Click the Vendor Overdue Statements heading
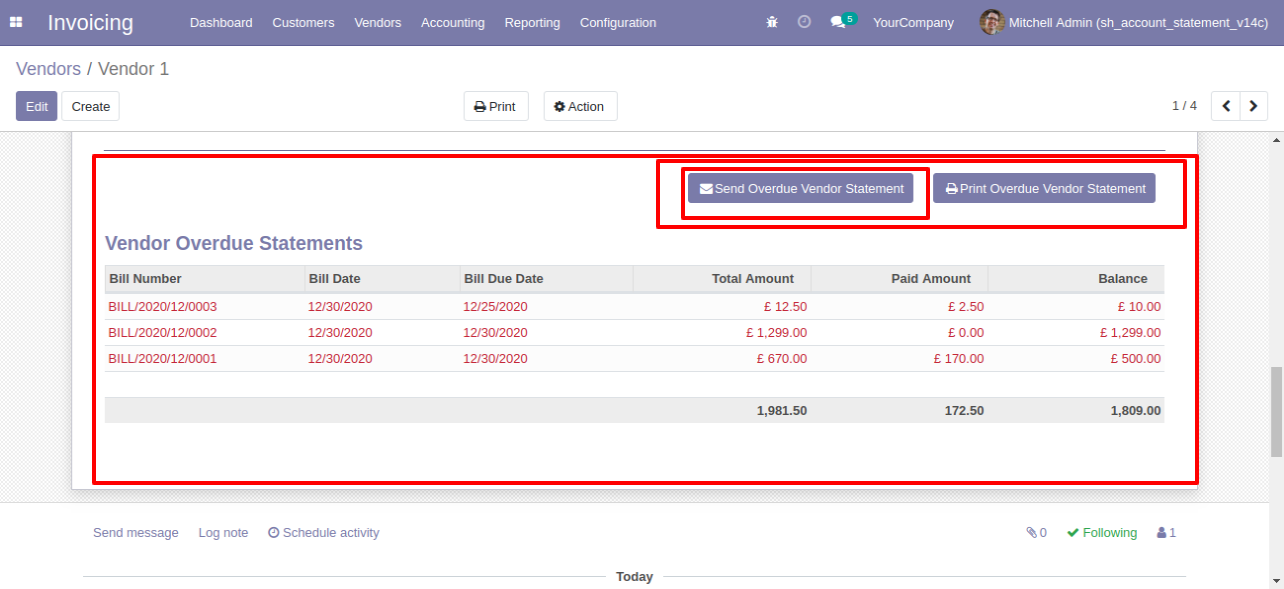The height and width of the screenshot is (589, 1284). (234, 243)
